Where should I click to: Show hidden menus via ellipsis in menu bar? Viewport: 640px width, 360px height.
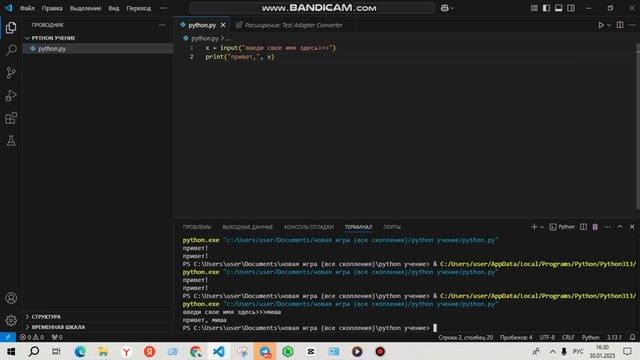(x=163, y=8)
